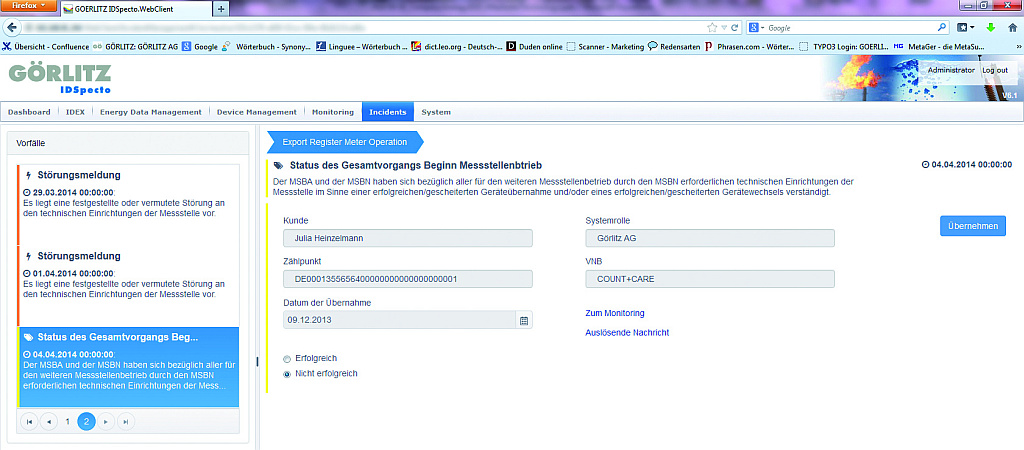
Task: Click into the Zählpunkt field
Action: point(407,279)
